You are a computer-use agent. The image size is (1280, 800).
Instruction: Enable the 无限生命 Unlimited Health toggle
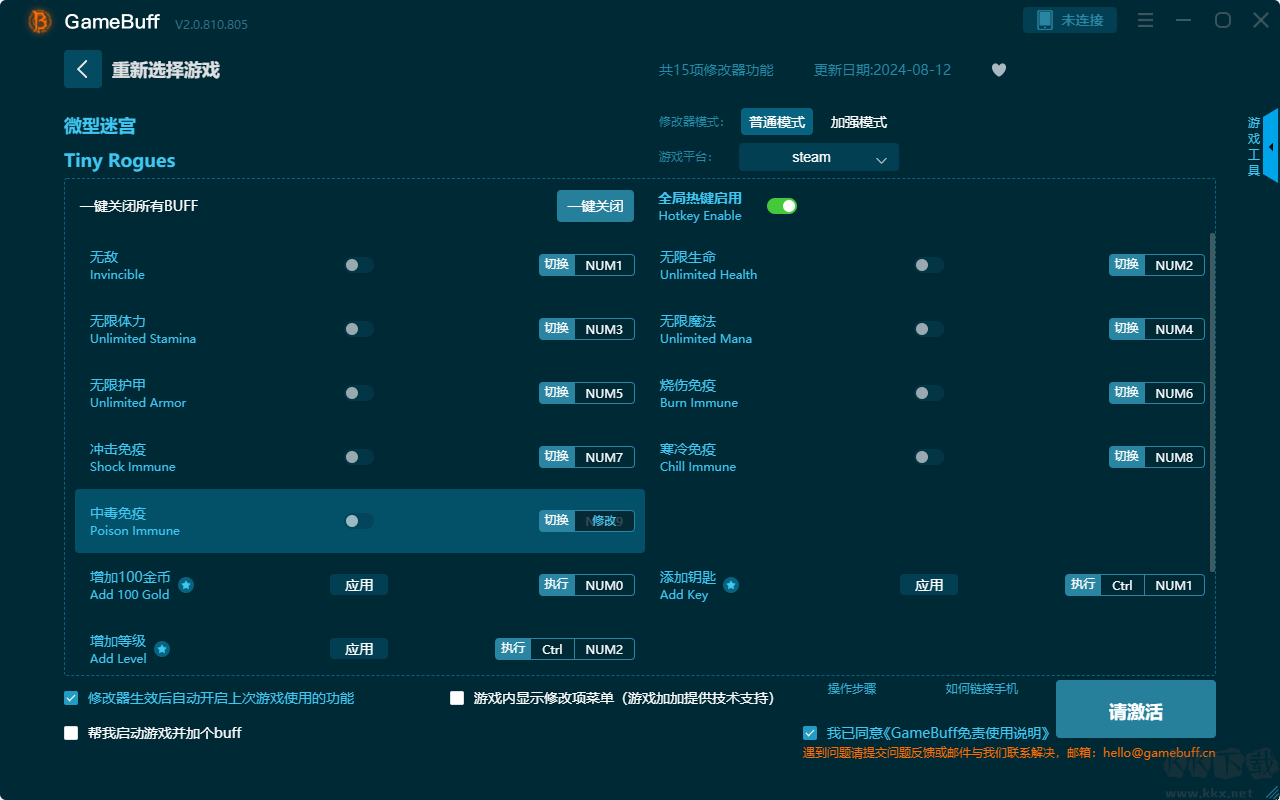929,265
